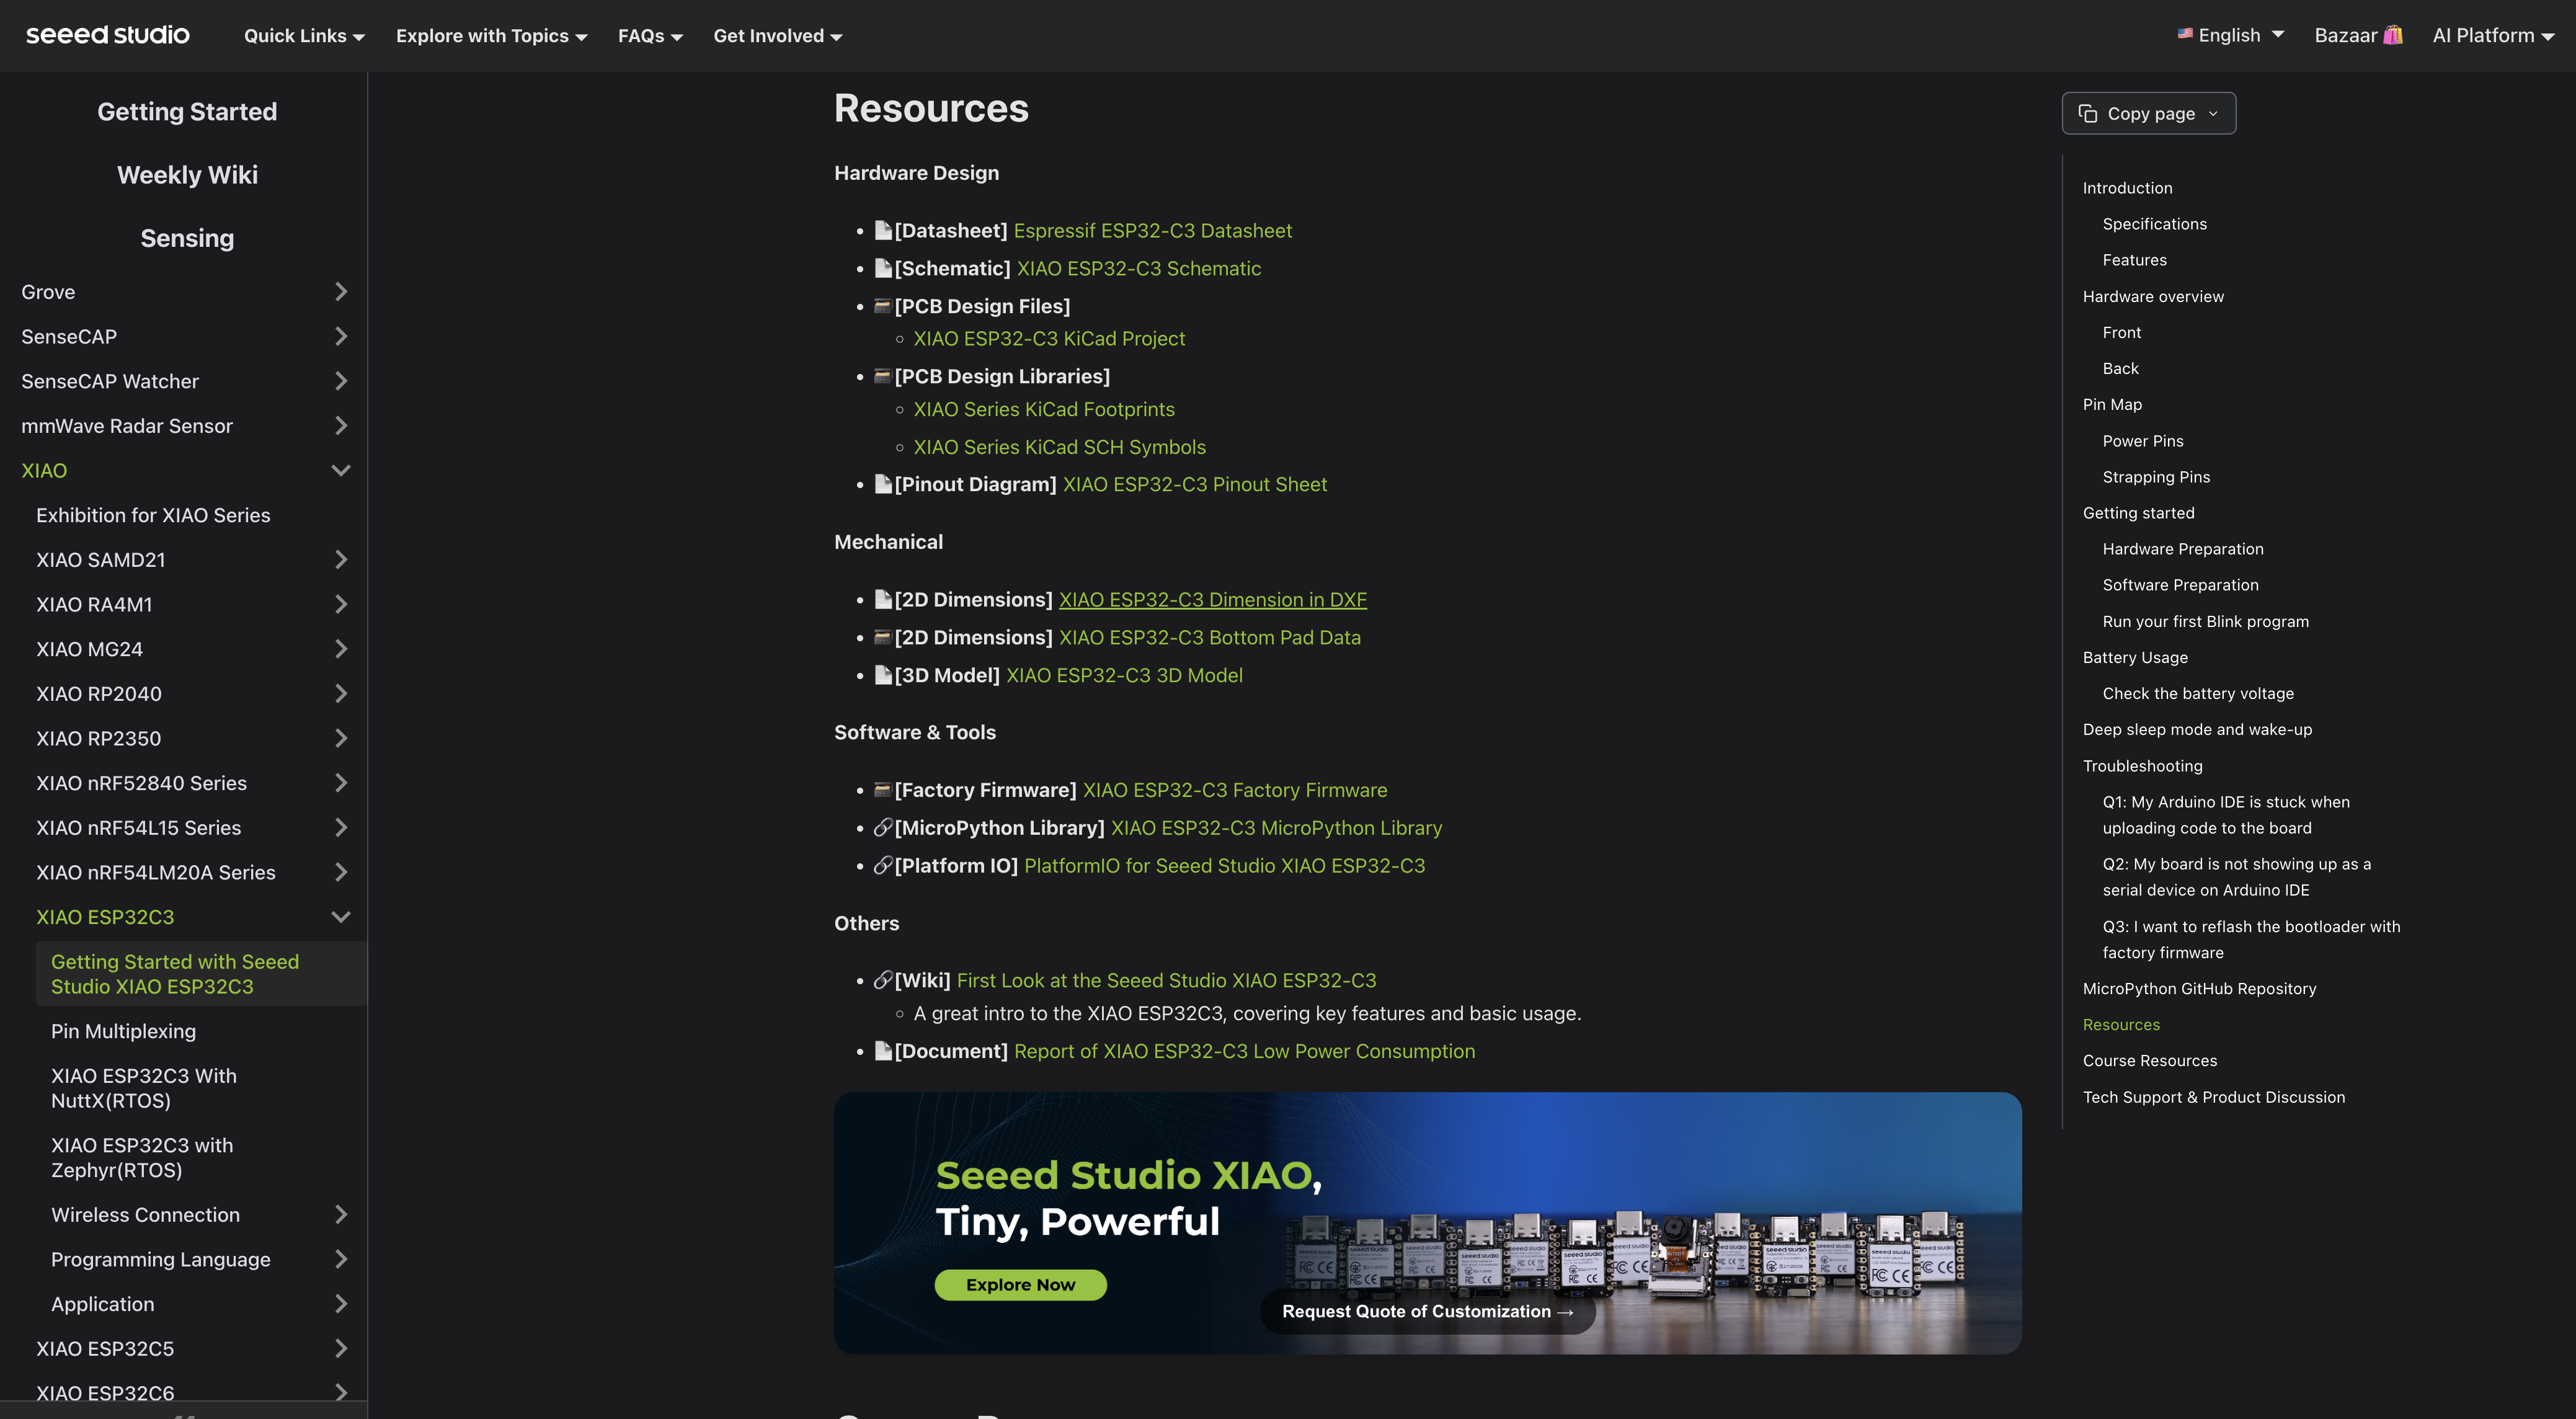2576x1419 pixels.
Task: Open the English language dropdown
Action: pos(2232,35)
